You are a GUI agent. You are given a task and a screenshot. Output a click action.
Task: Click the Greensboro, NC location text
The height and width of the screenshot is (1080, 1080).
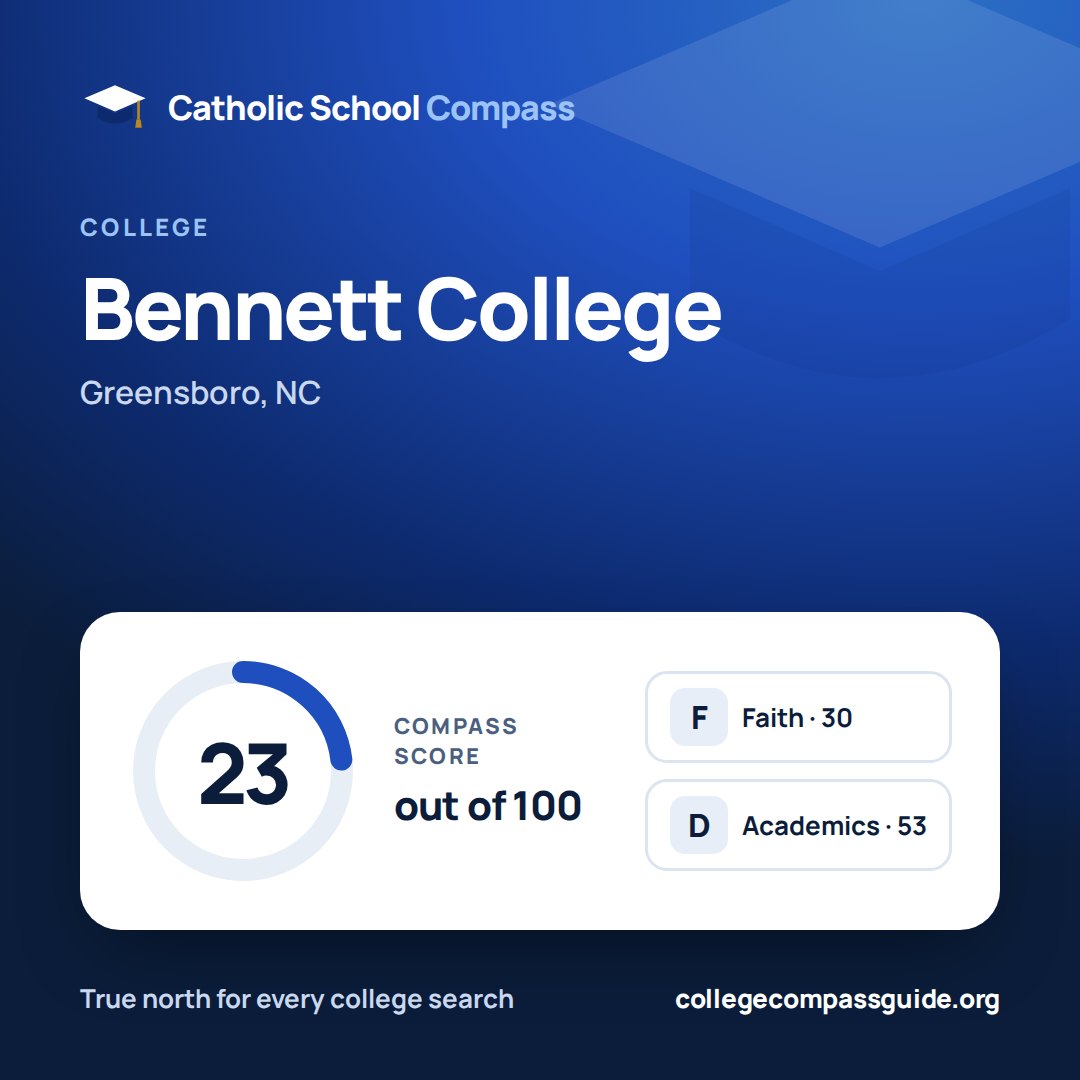[x=200, y=393]
